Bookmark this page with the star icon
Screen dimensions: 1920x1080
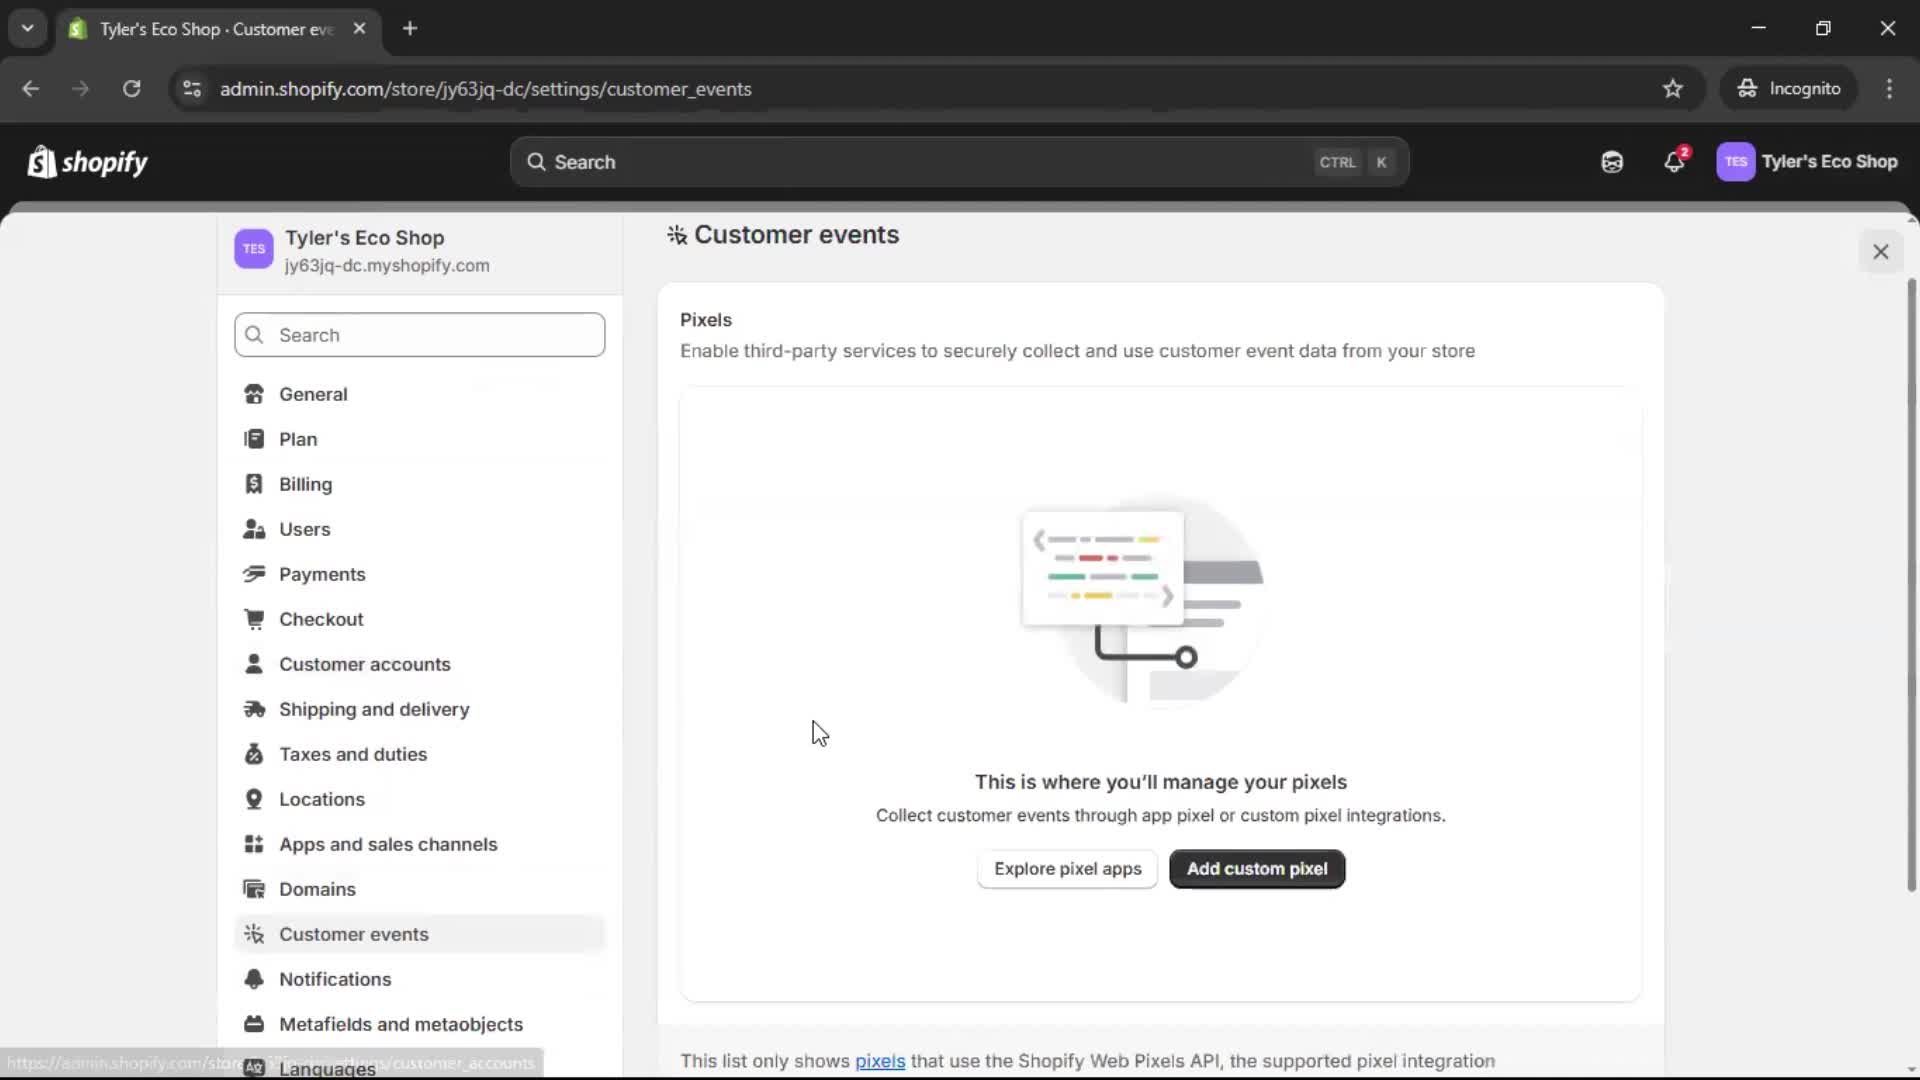tap(1673, 88)
